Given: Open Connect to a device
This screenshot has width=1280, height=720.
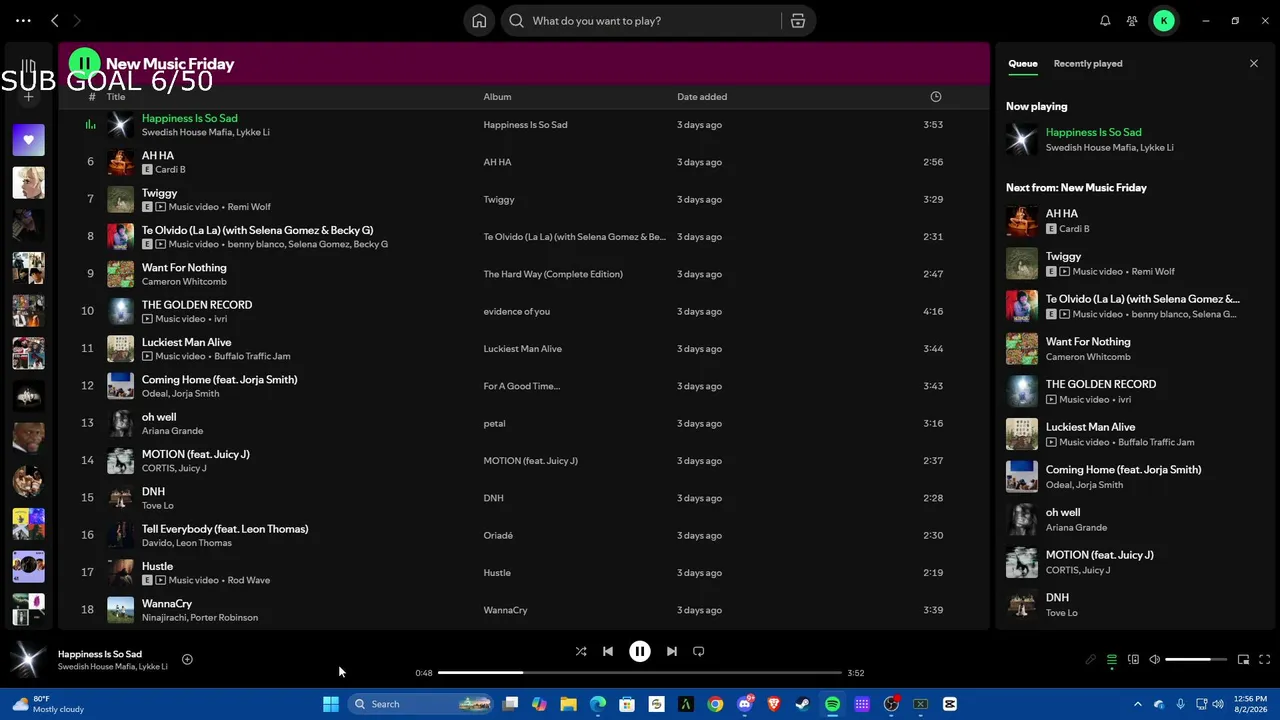Looking at the screenshot, I should coord(1133,660).
